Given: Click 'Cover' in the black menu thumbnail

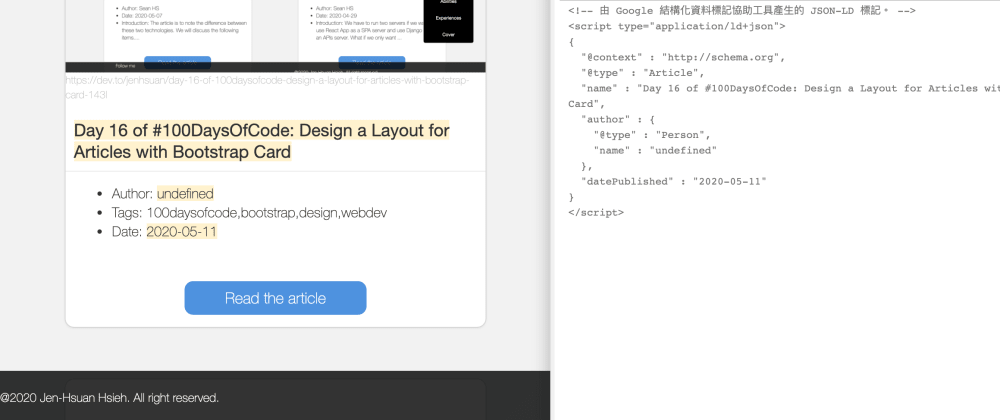Looking at the screenshot, I should (448, 34).
